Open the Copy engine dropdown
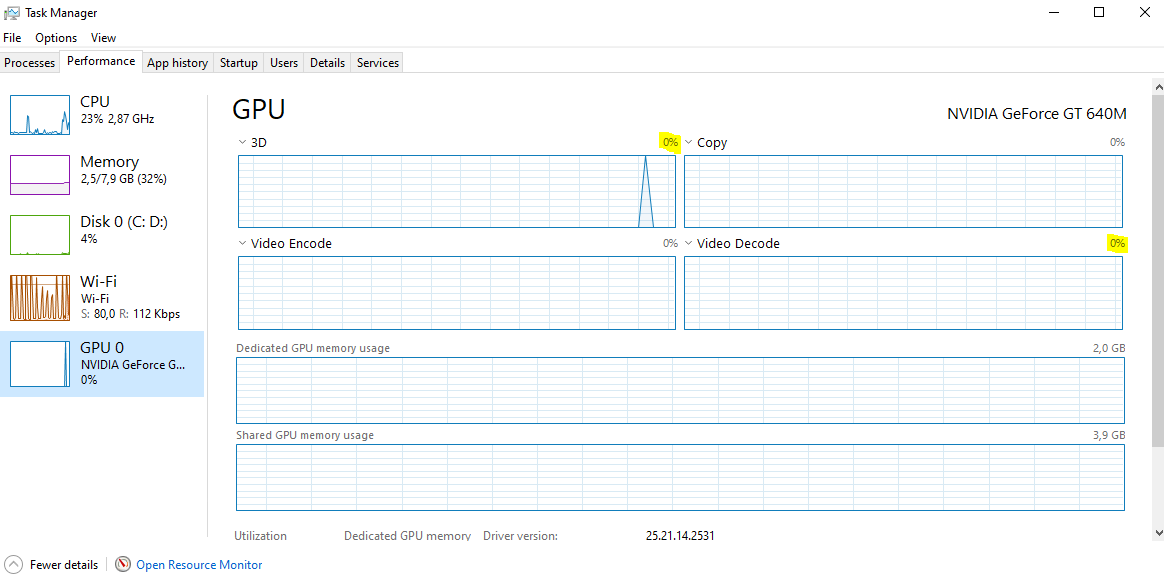 coord(689,143)
